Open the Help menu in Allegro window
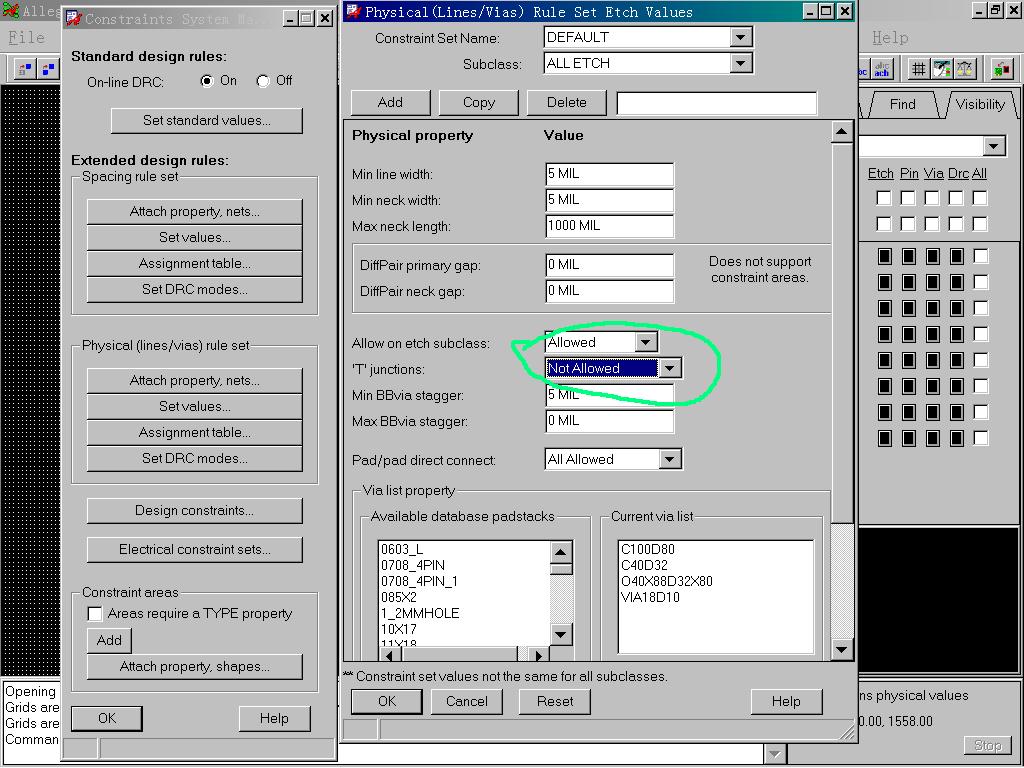The width and height of the screenshot is (1024, 768). point(890,37)
